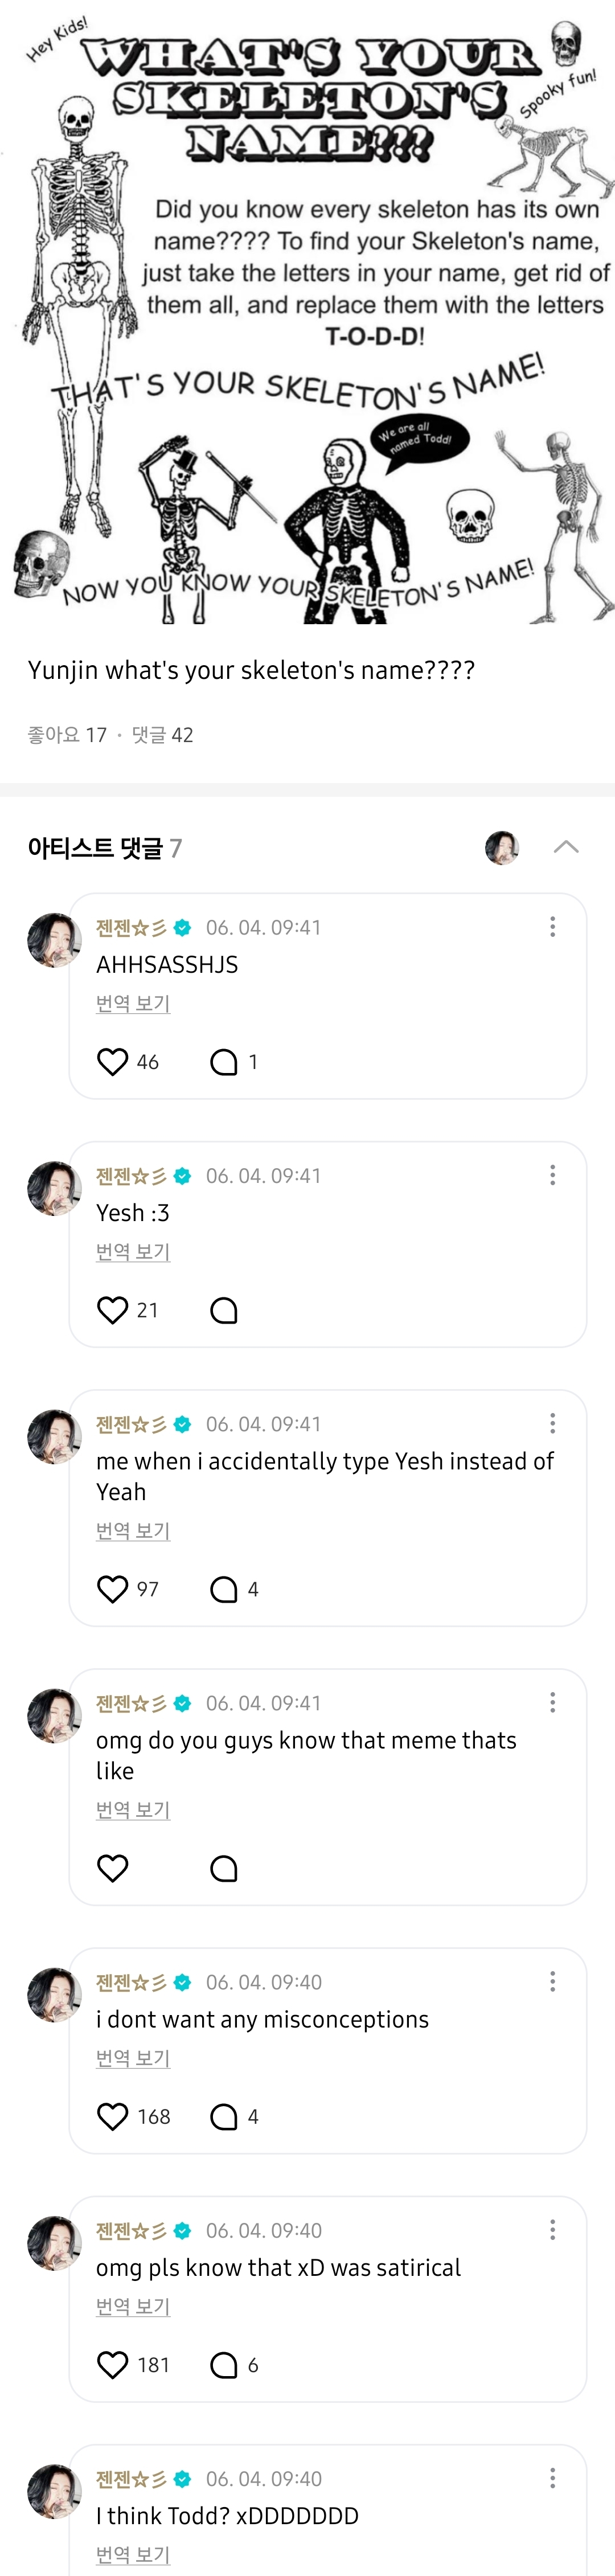
Task: Heart the "i dont want any misconceptions" comment
Action: pyautogui.click(x=113, y=2116)
